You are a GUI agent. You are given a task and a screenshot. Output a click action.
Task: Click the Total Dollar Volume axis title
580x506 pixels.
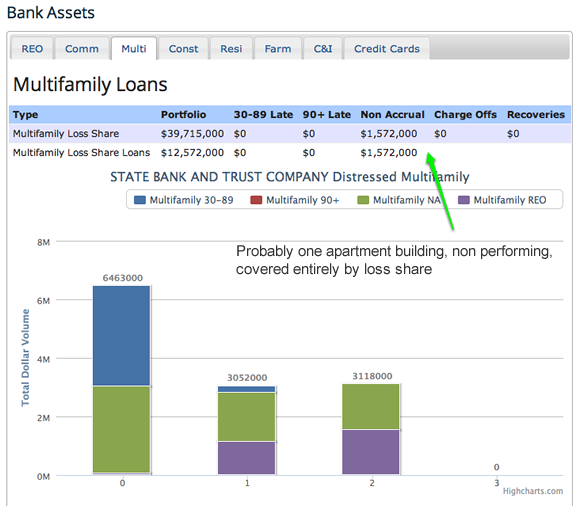point(25,358)
